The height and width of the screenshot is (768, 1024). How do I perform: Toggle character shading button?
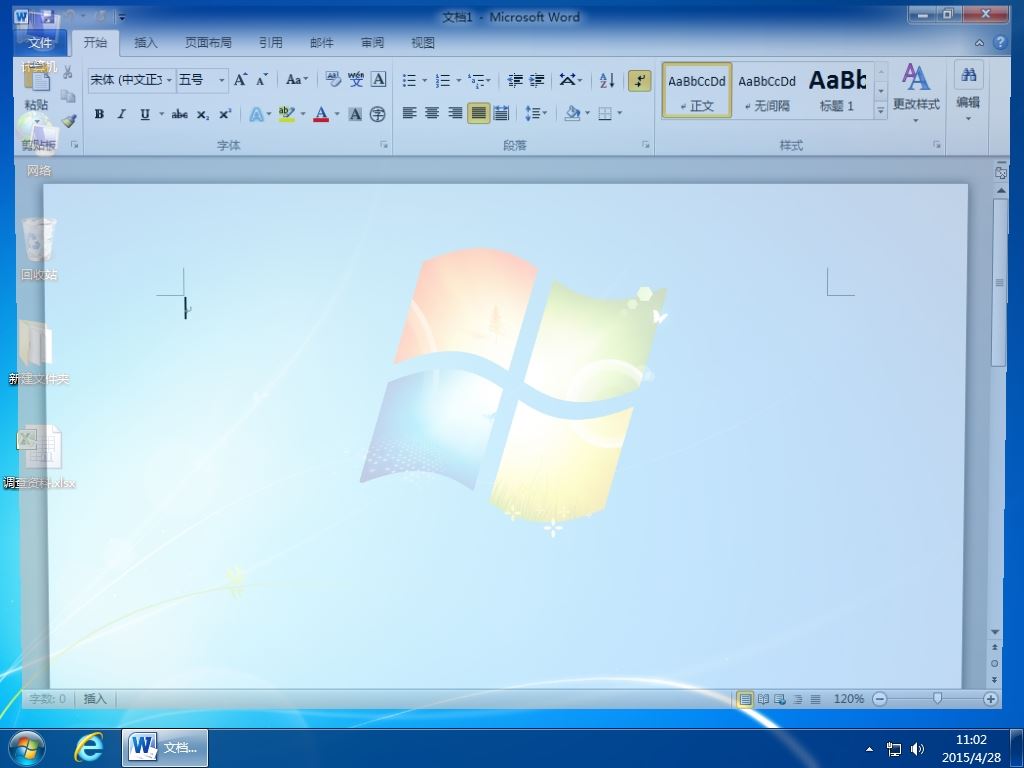coord(355,114)
